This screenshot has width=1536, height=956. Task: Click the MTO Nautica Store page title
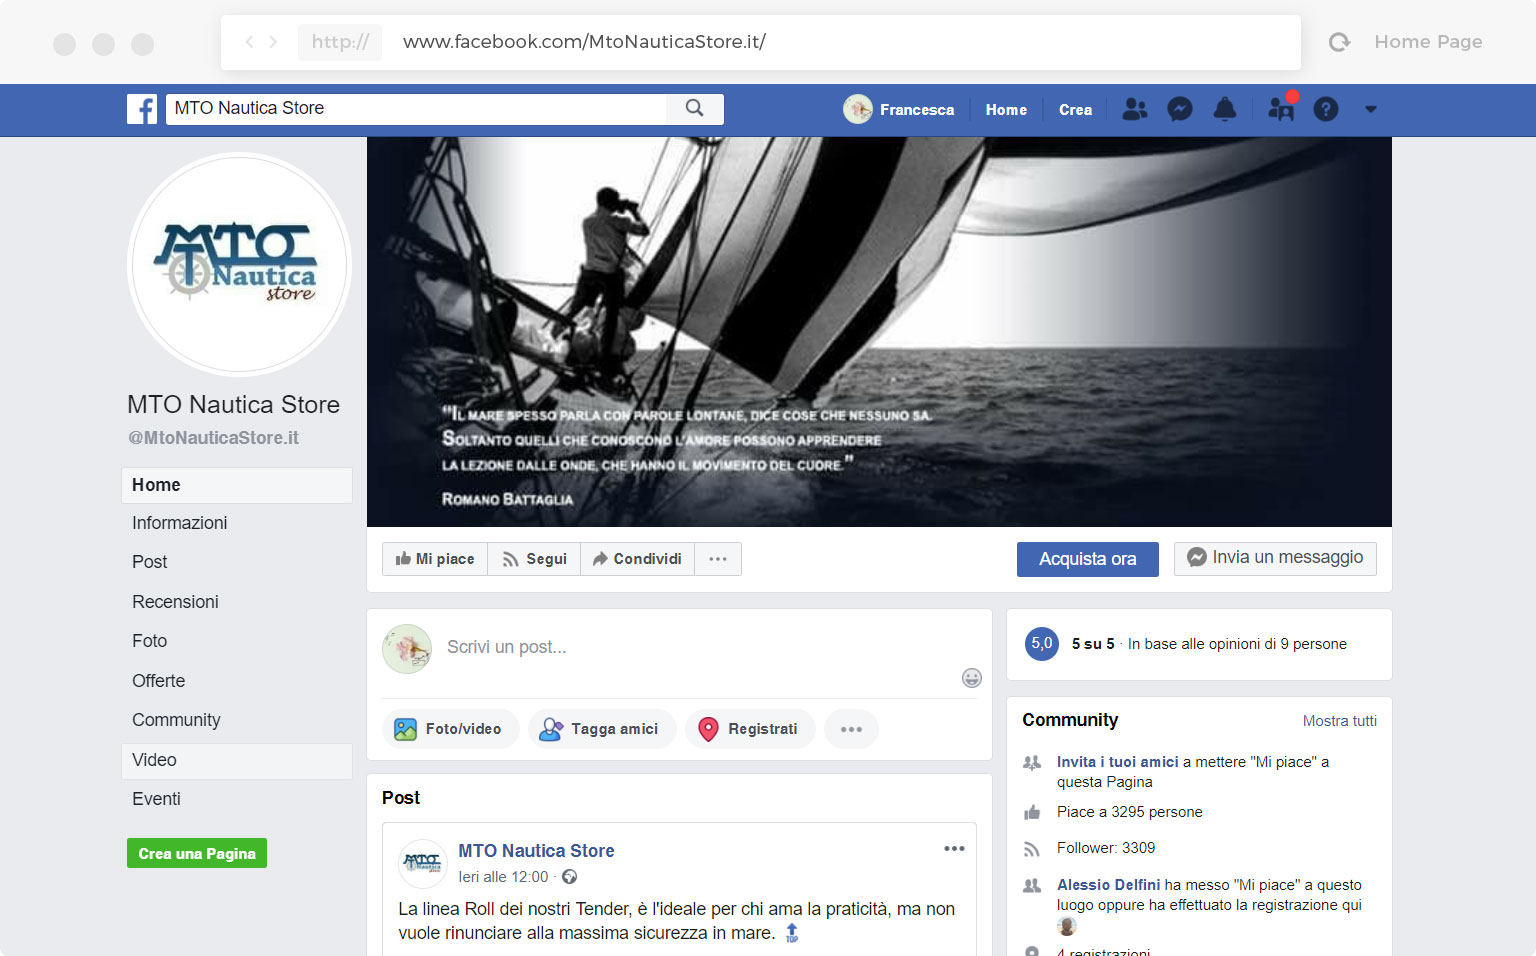click(233, 405)
